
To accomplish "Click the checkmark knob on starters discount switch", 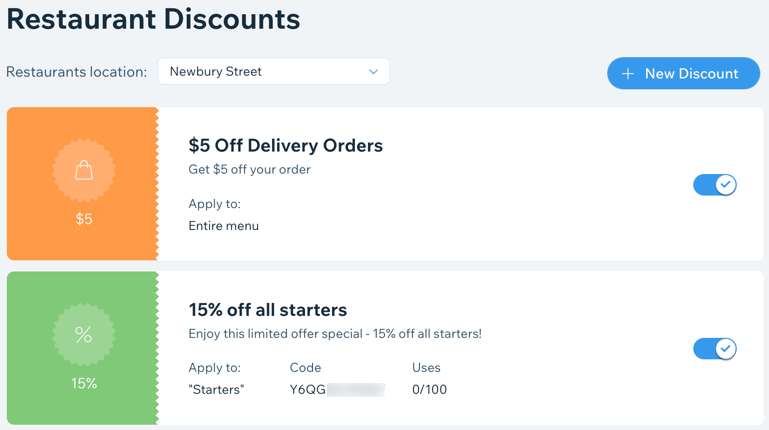I will [725, 349].
